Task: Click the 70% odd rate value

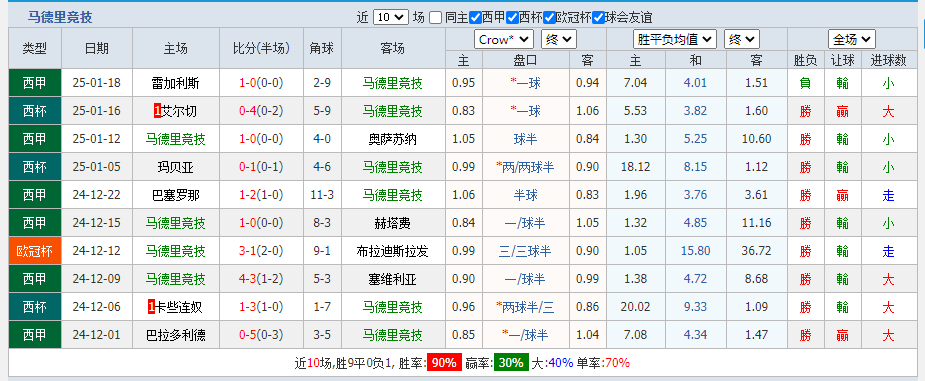Action: [617, 363]
